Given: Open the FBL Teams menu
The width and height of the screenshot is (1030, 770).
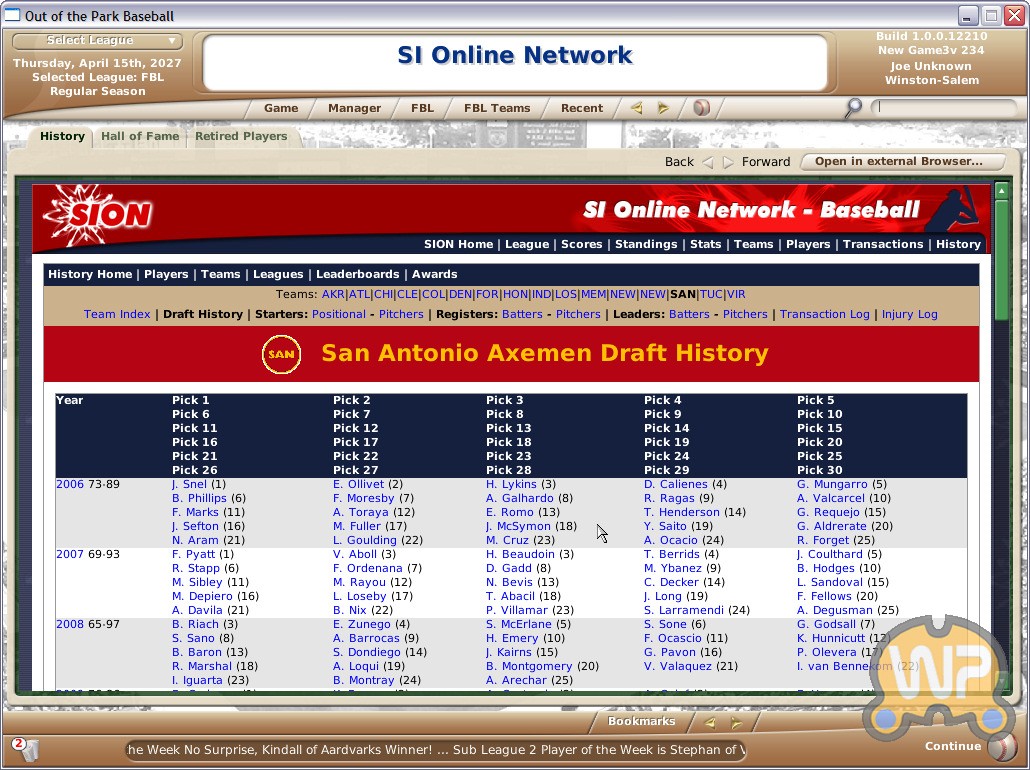Looking at the screenshot, I should pos(497,108).
